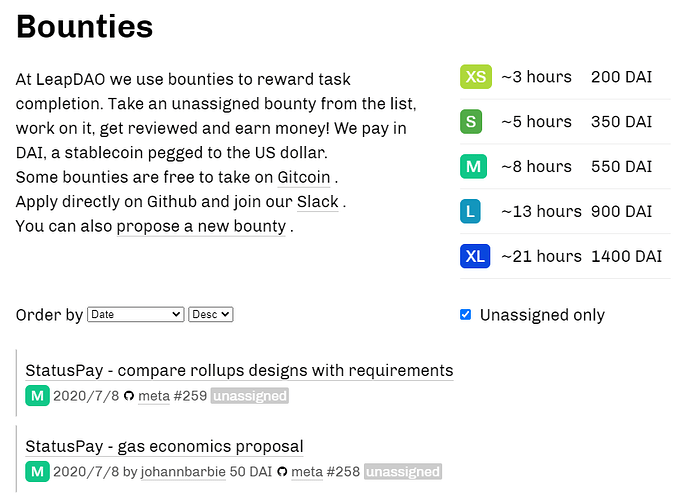The image size is (686, 500).
Task: Uncheck the Unassigned only checkbox
Action: tap(466, 315)
